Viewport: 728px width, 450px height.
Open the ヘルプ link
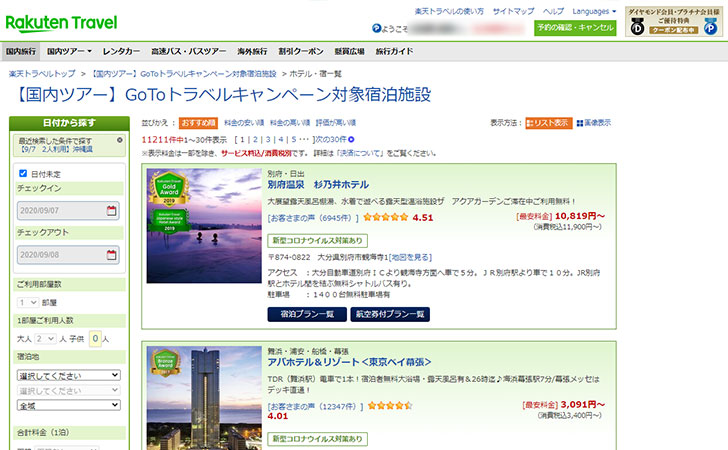pos(553,11)
